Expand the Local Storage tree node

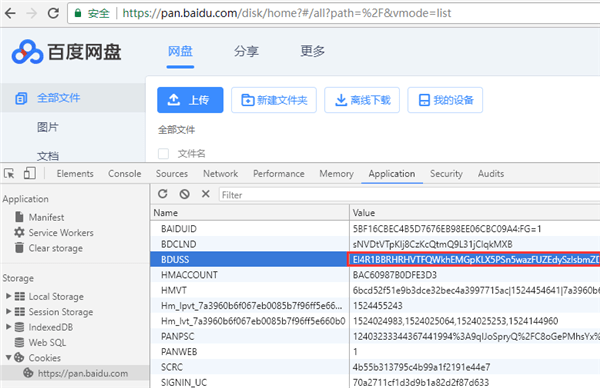(x=8, y=296)
